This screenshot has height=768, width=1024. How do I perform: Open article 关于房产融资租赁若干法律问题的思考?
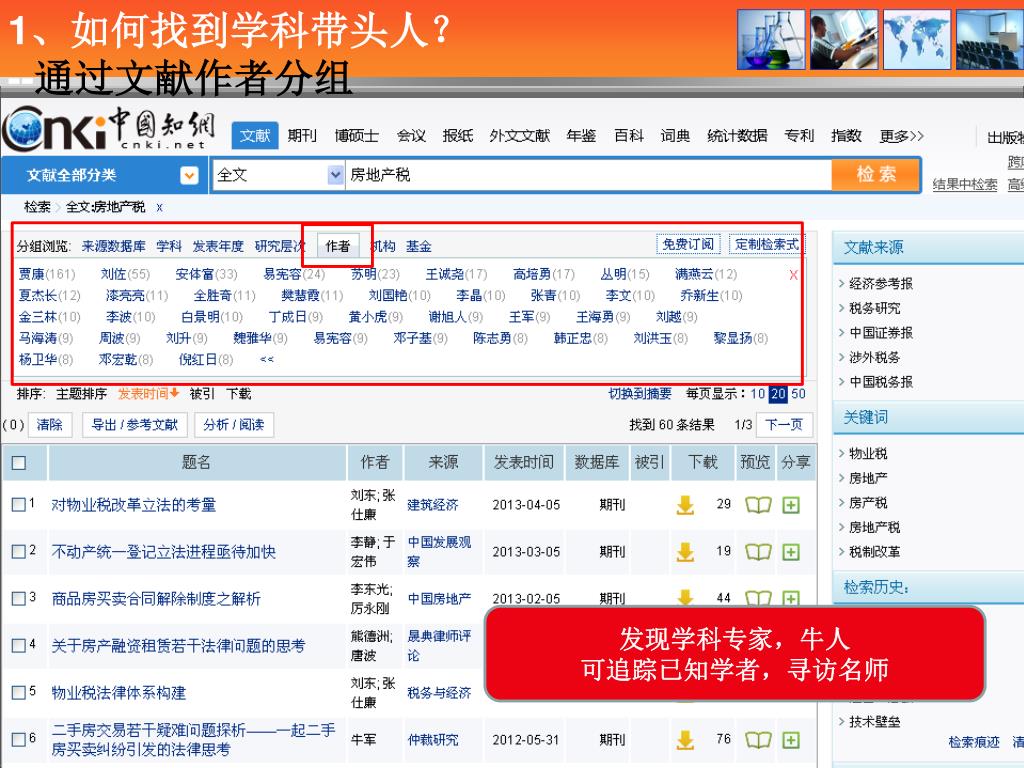point(178,646)
